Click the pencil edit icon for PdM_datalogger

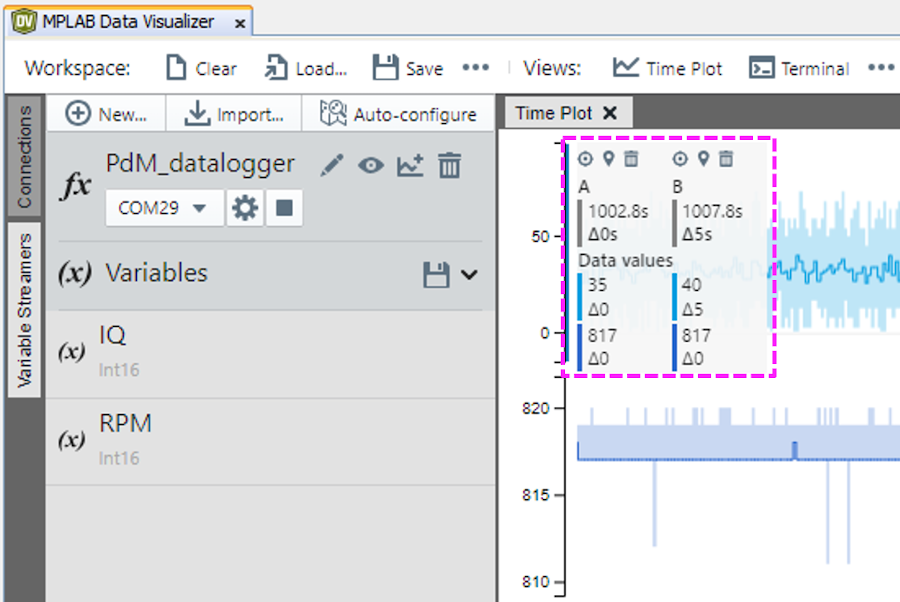click(331, 166)
